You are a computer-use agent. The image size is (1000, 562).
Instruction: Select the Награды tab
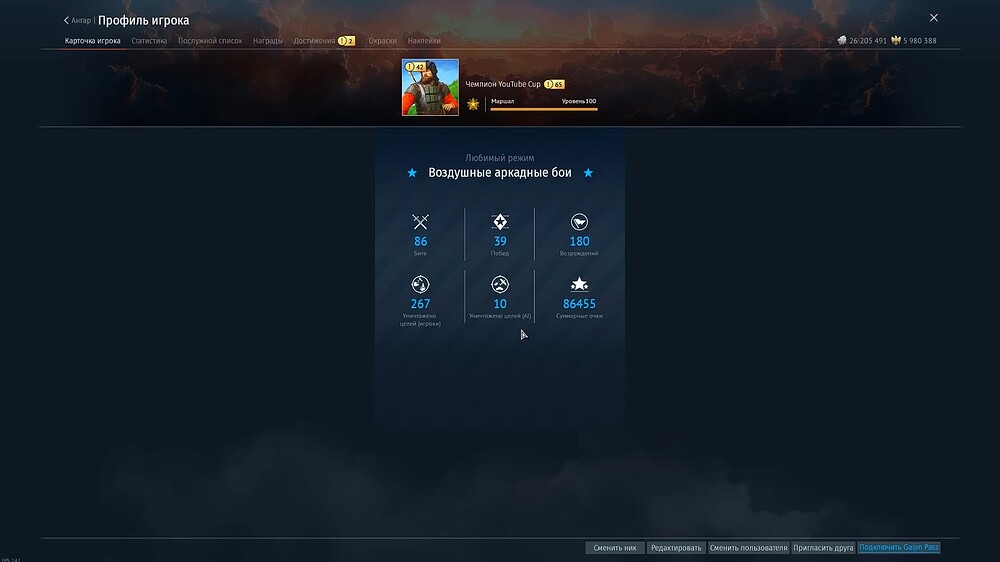(x=268, y=41)
